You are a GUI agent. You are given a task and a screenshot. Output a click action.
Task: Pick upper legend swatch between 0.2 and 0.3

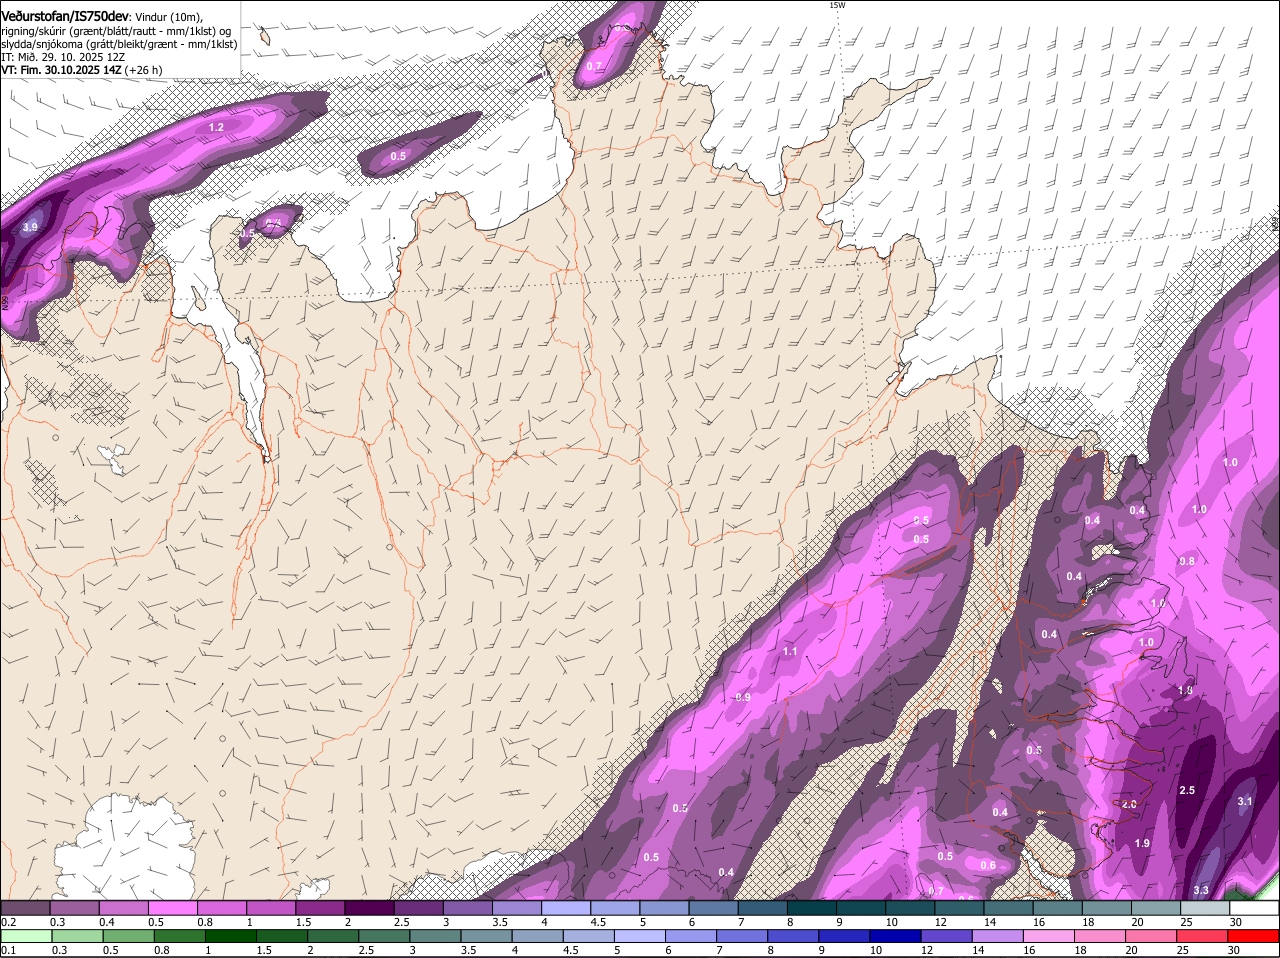(x=25, y=908)
